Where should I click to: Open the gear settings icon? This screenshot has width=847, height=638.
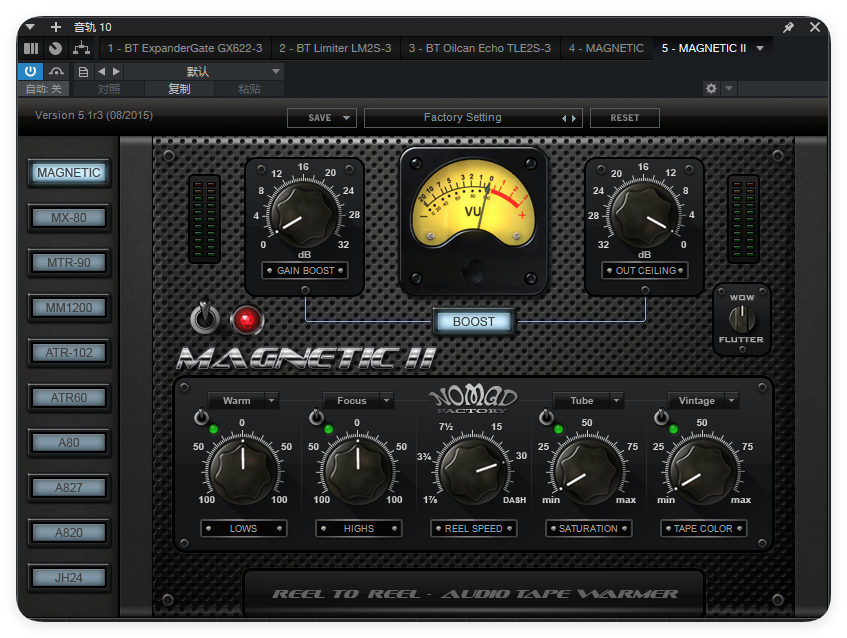click(x=711, y=88)
